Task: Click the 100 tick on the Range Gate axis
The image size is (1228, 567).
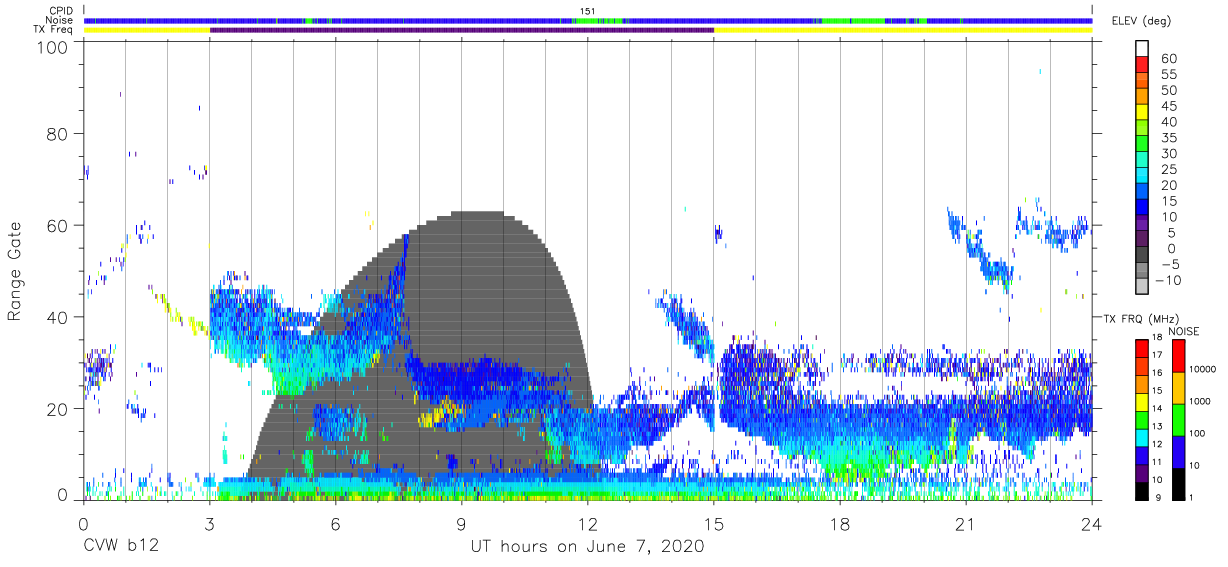Action: (x=54, y=47)
